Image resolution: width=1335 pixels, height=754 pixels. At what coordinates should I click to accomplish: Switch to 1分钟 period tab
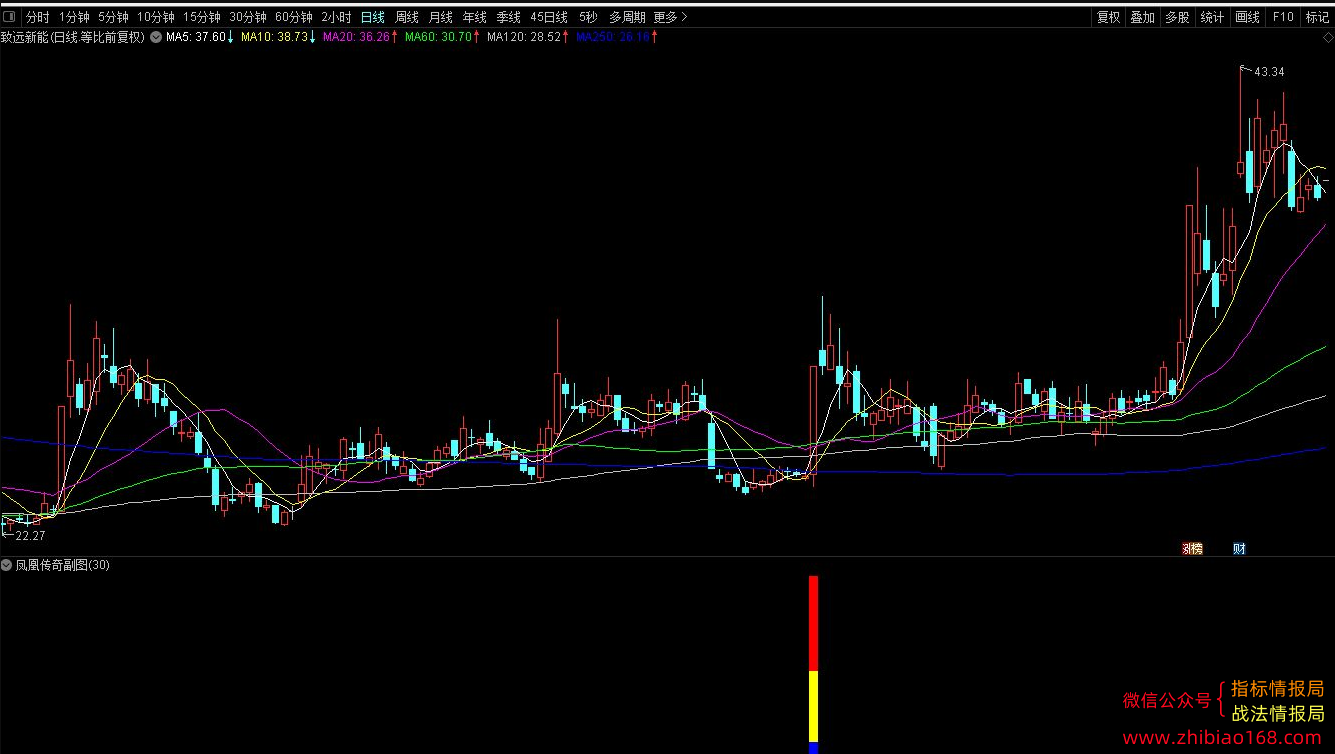(74, 17)
